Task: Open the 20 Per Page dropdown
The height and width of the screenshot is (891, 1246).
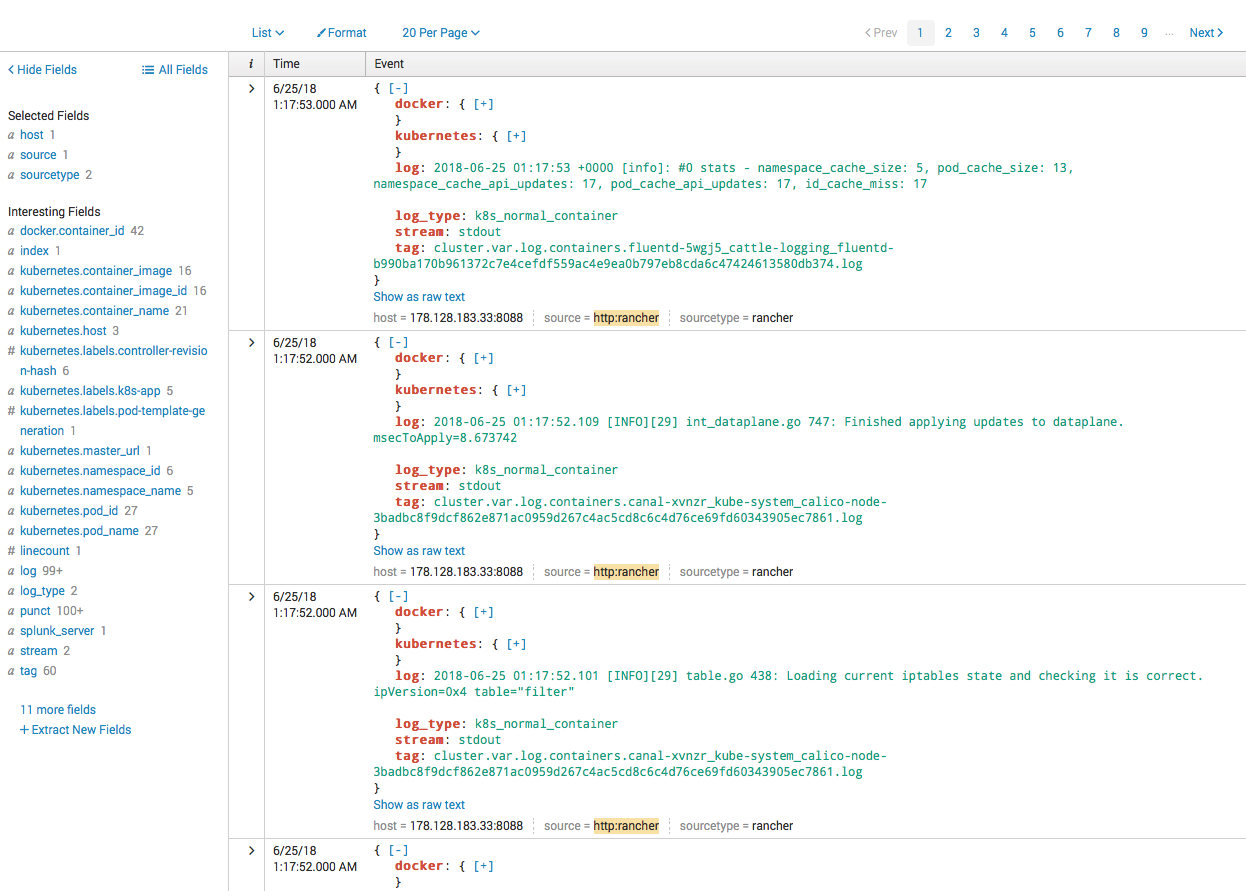Action: tap(440, 32)
